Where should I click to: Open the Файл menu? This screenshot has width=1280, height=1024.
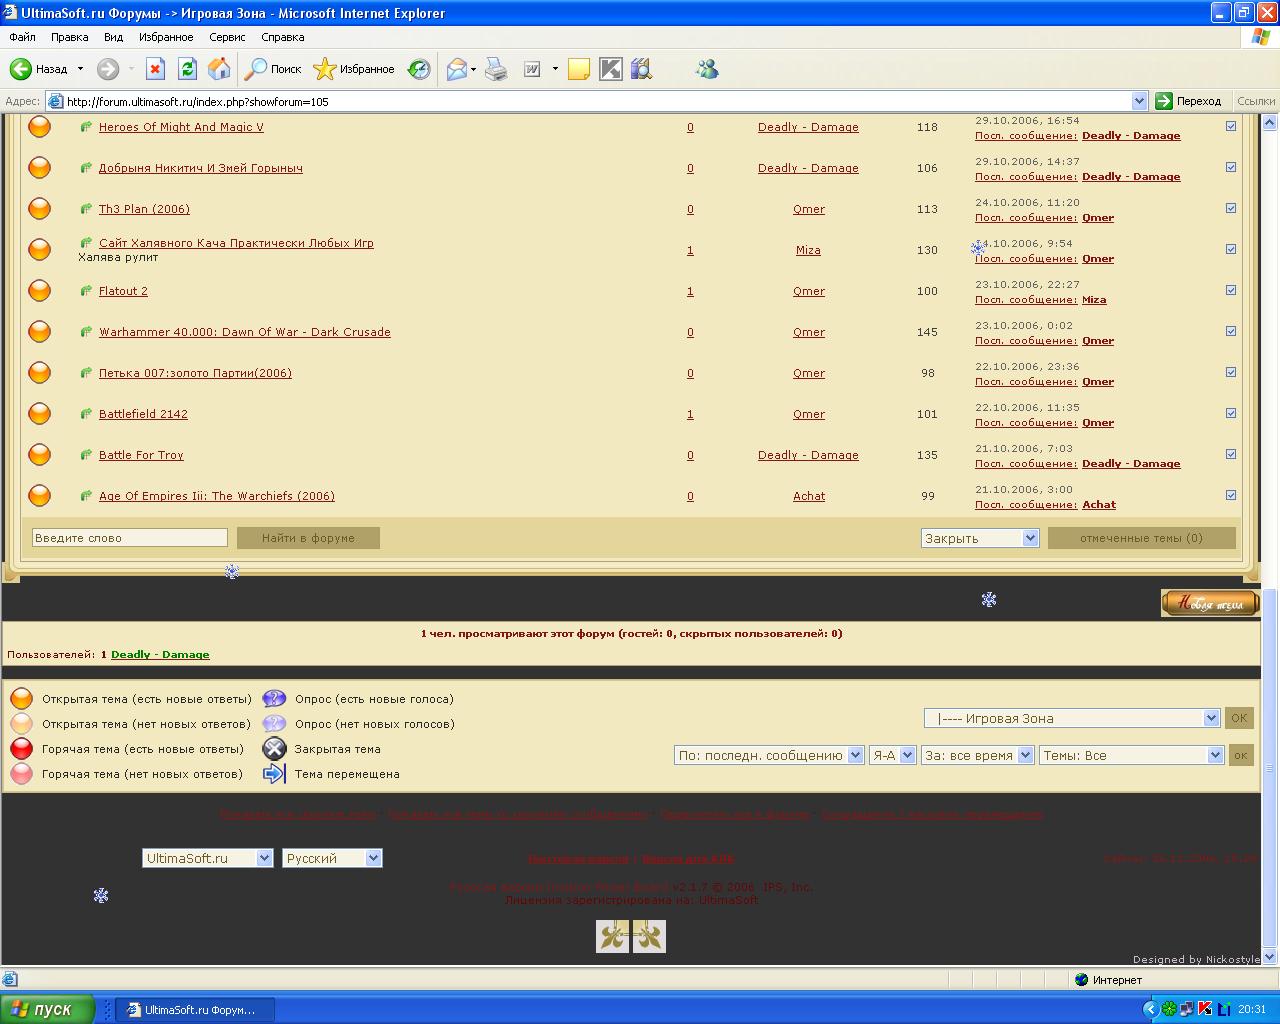click(22, 37)
